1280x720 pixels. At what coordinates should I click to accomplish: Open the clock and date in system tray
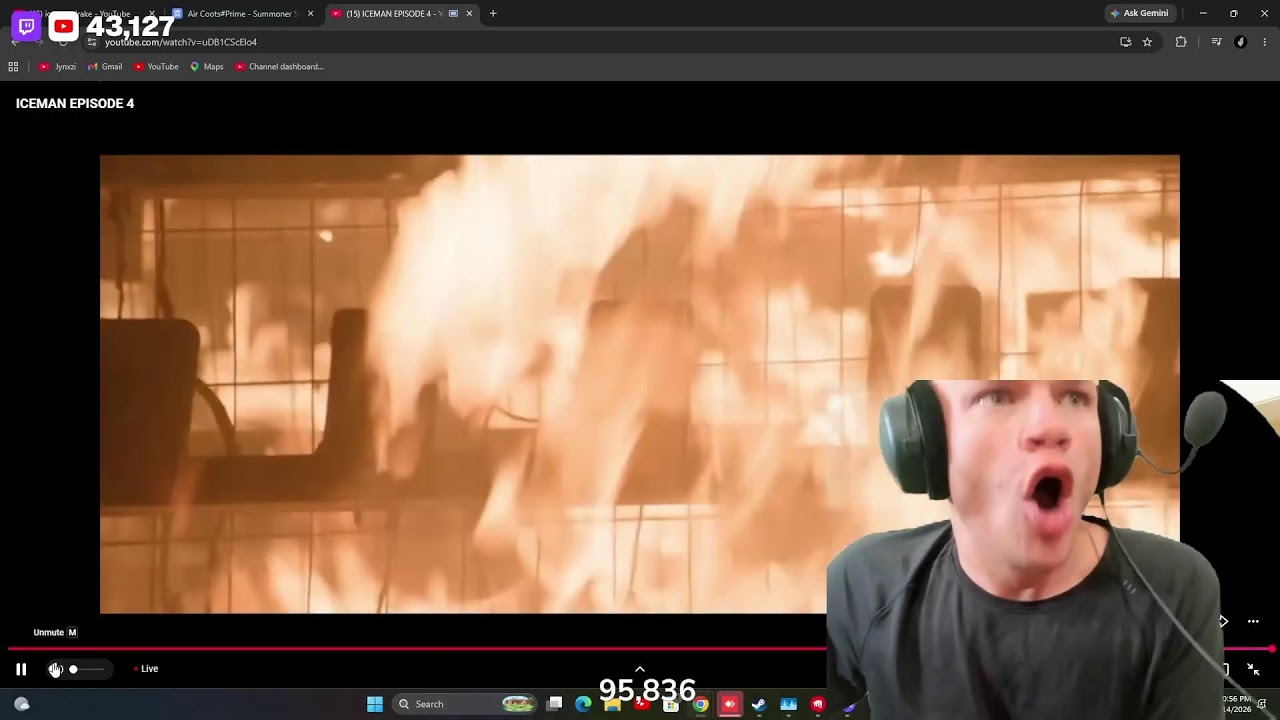coord(1237,704)
